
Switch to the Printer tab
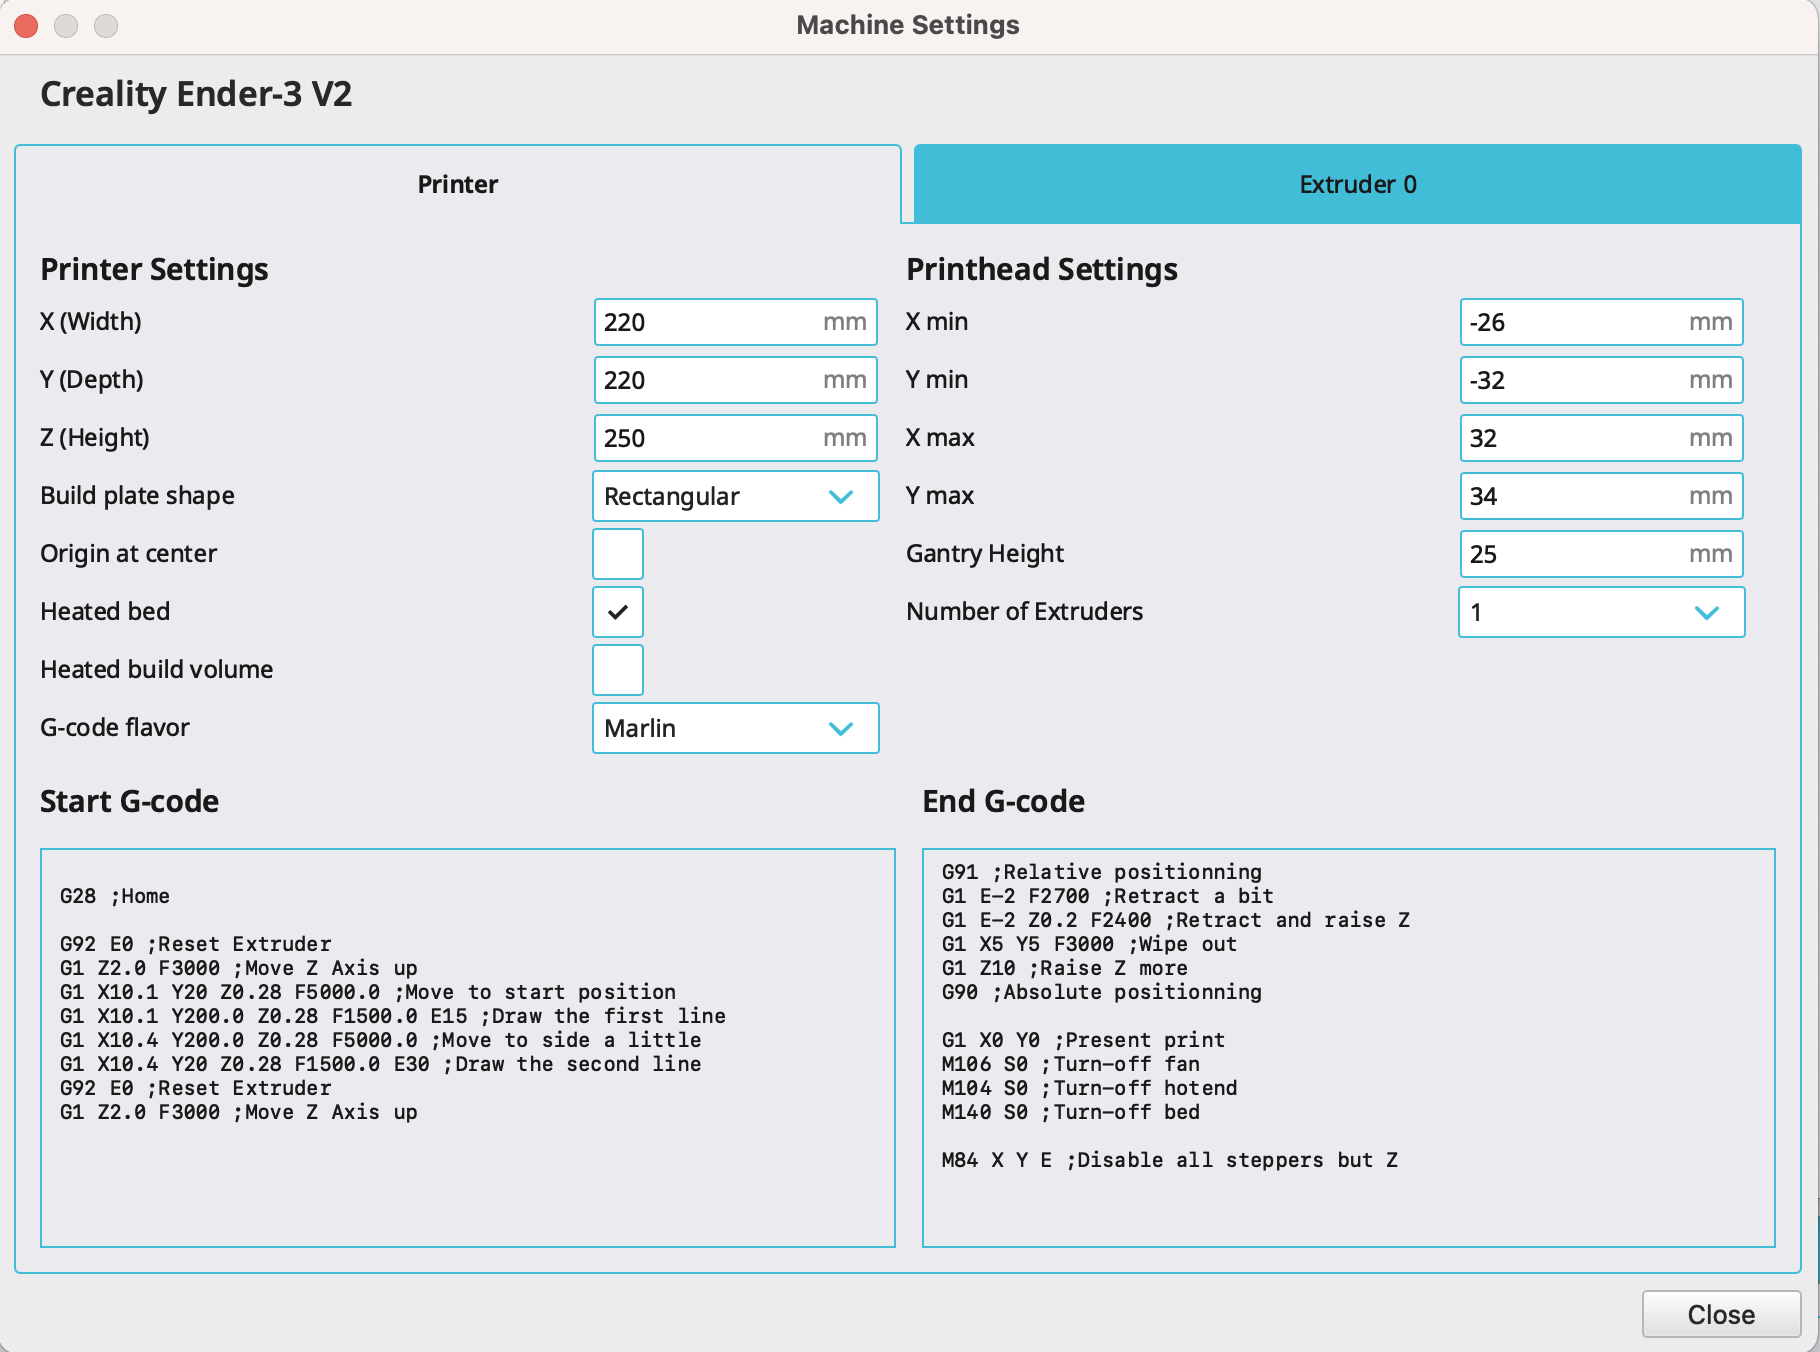(458, 184)
